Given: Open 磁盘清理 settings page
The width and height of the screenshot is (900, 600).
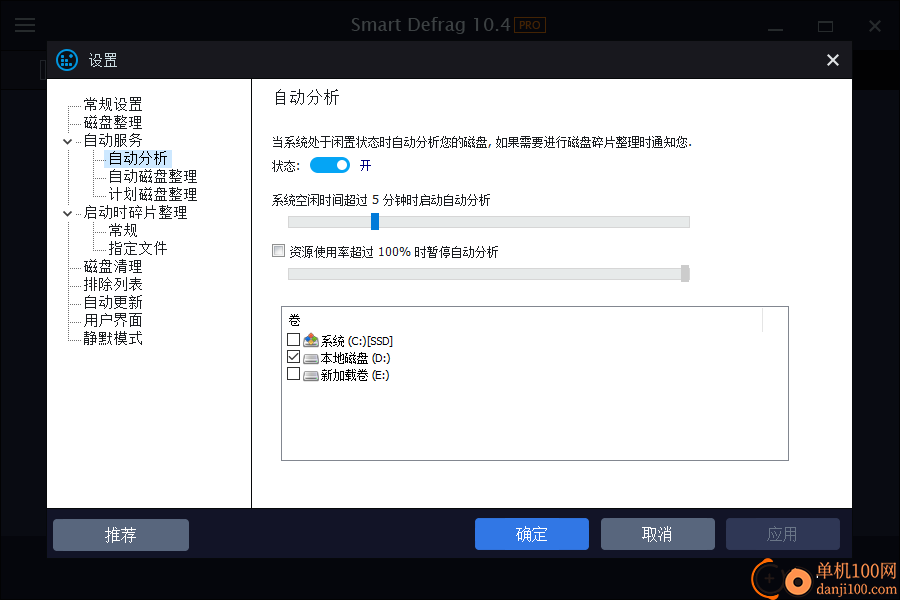Looking at the screenshot, I should (x=112, y=266).
